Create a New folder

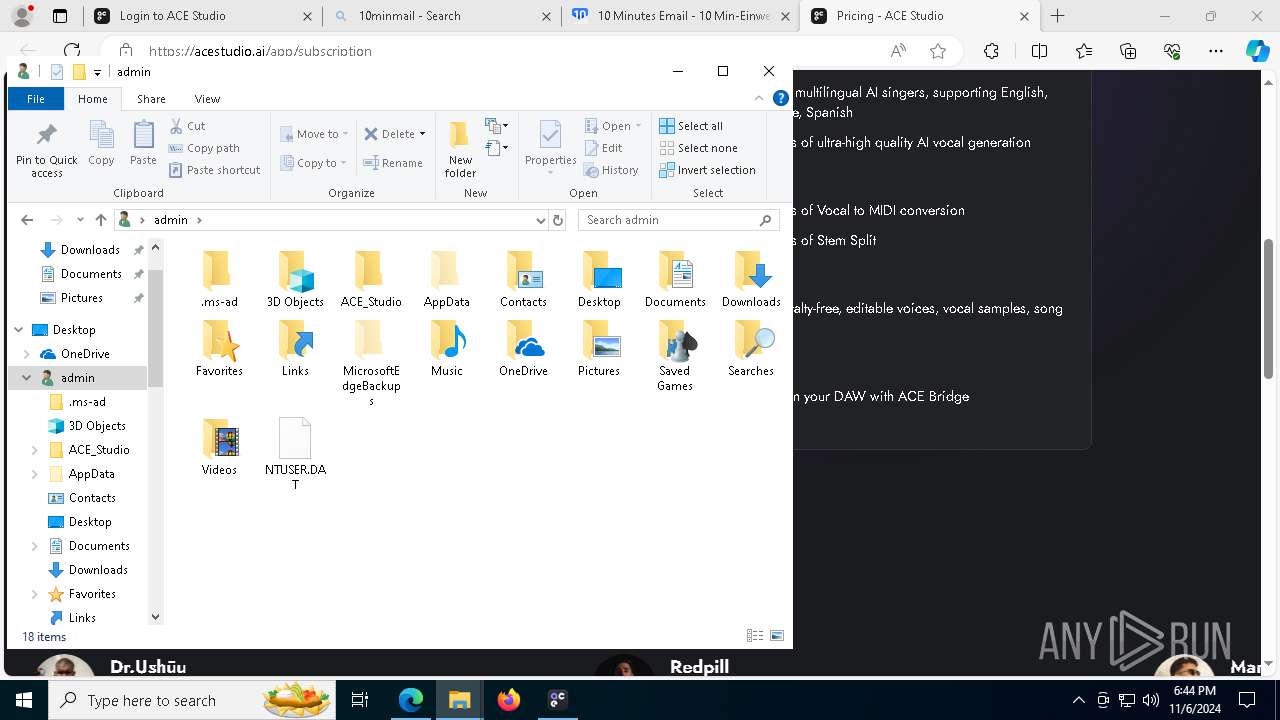click(x=460, y=150)
